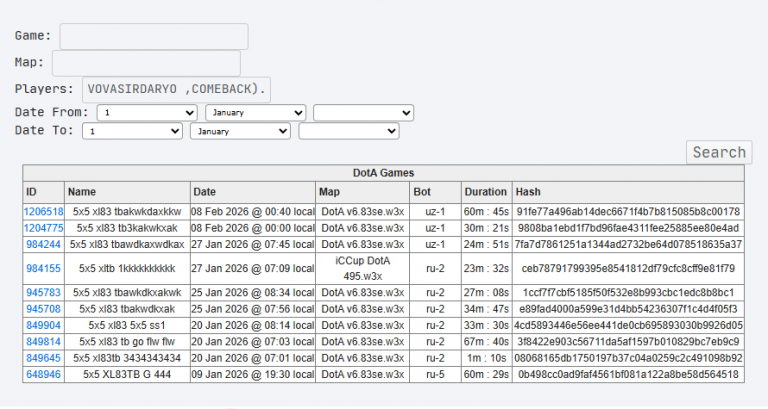Open the Date To day dropdown
The image size is (768, 409).
coord(132,131)
